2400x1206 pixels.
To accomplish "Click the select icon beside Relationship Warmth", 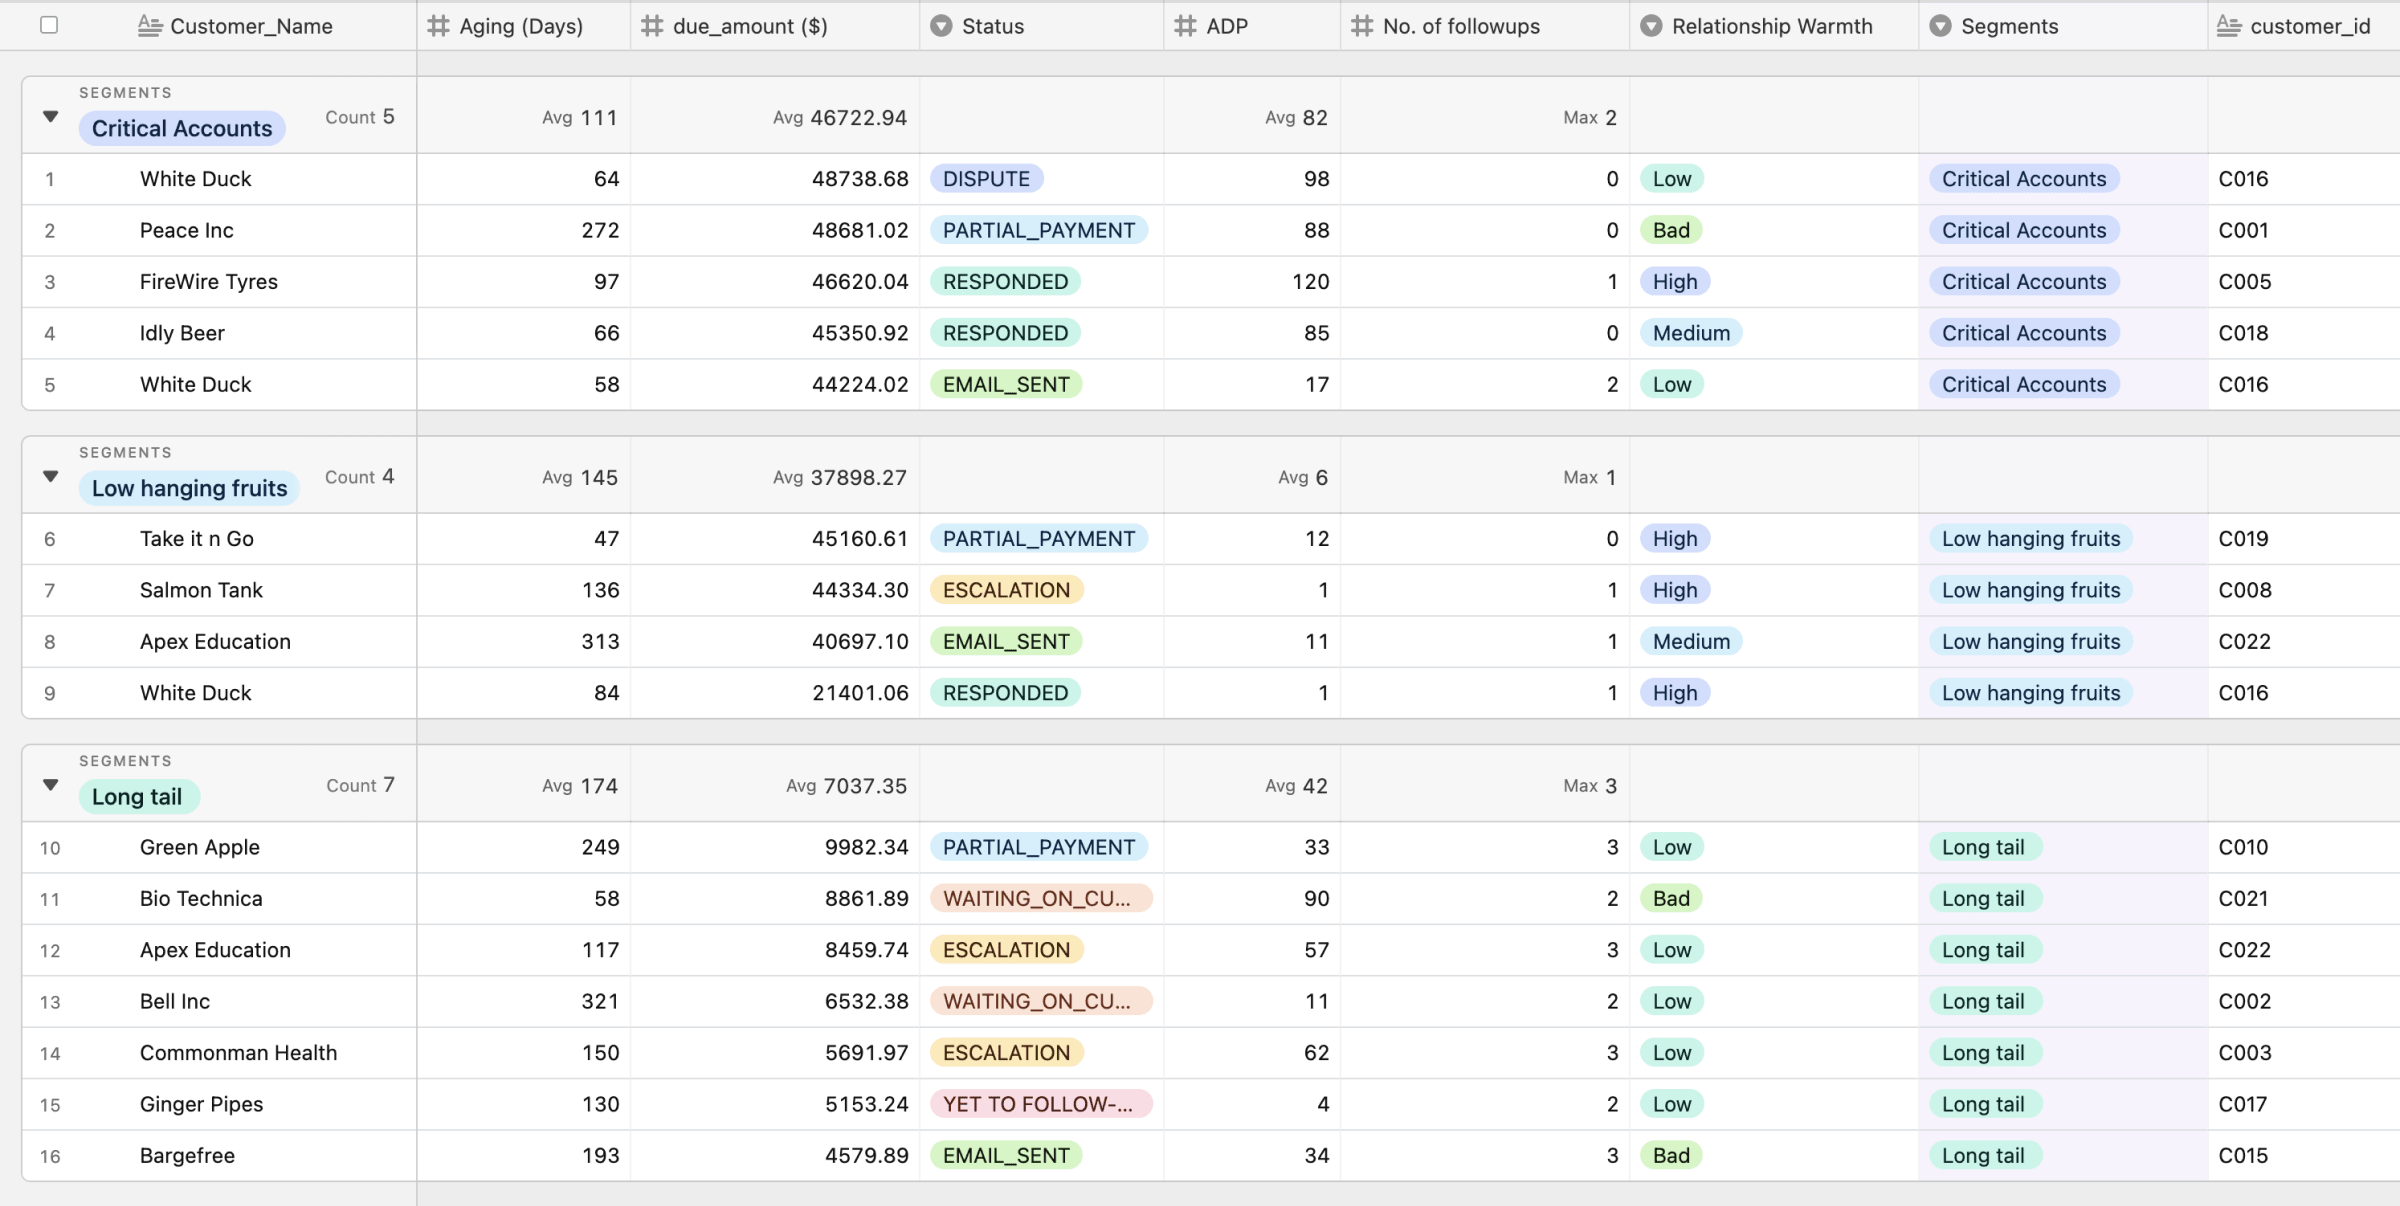I will point(1651,26).
